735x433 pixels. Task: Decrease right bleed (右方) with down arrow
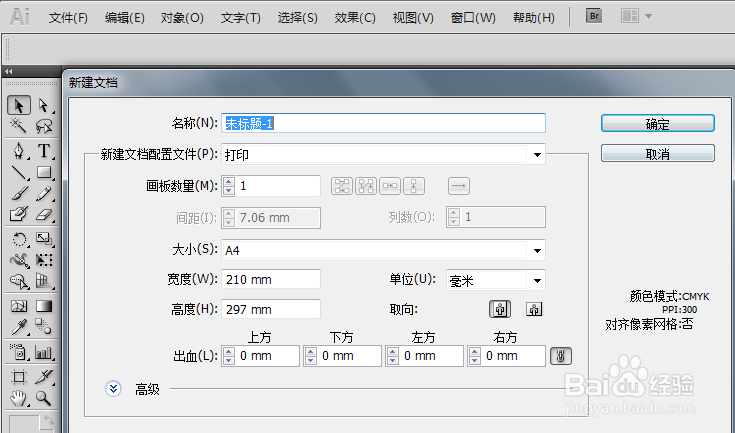click(475, 360)
